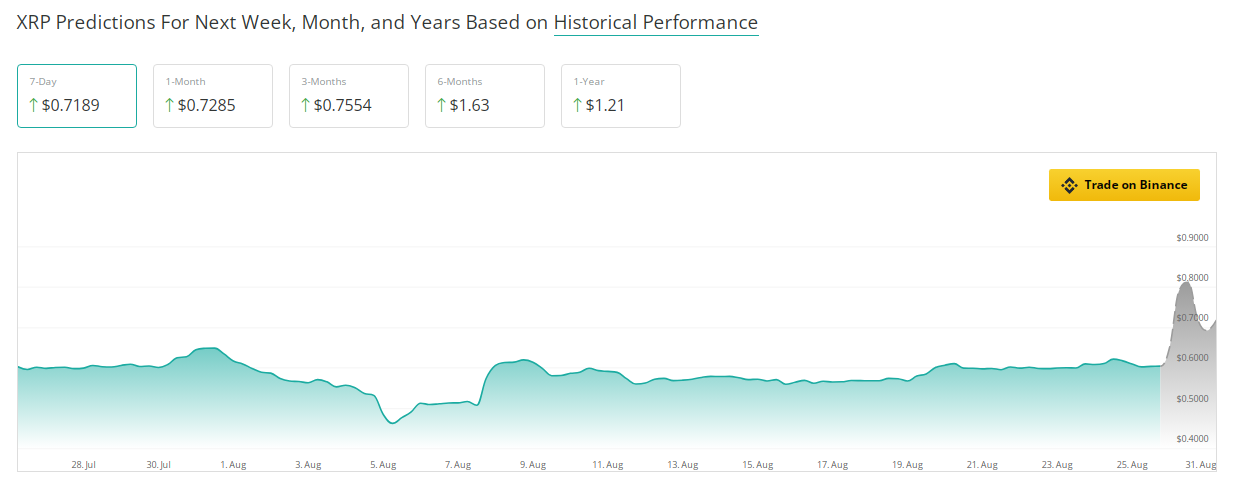Click the 19. Aug date marker
This screenshot has width=1233, height=487.
click(907, 465)
